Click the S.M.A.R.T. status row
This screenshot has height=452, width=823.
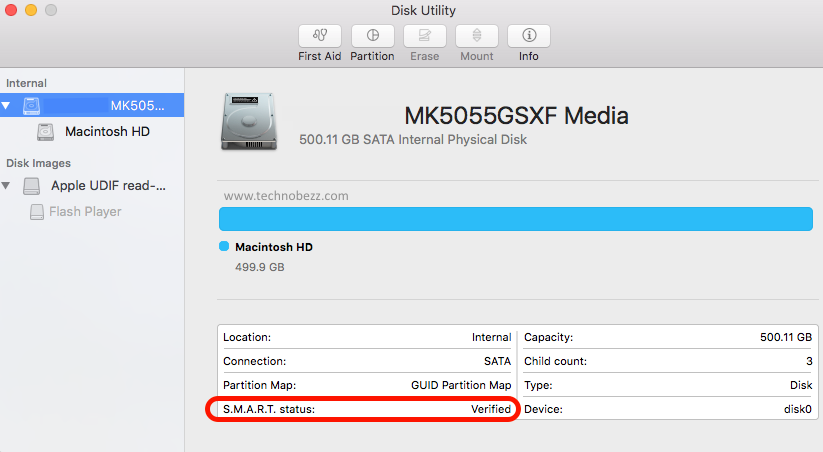pyautogui.click(x=367, y=409)
